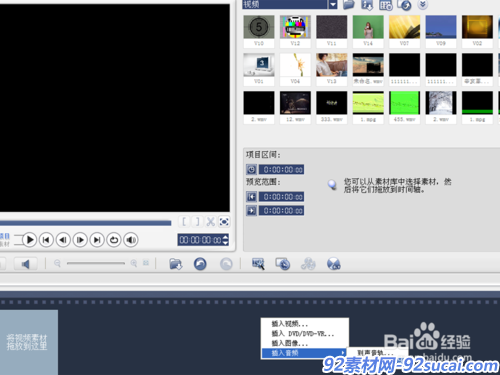
Task: Open Smart Proxy Manager icon
Action: (x=258, y=264)
